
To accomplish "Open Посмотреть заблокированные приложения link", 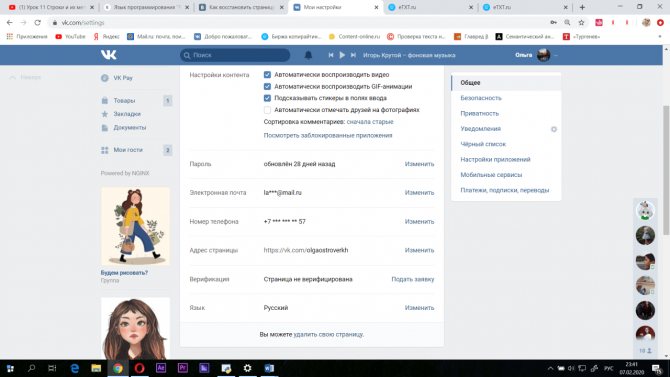I will (x=328, y=135).
